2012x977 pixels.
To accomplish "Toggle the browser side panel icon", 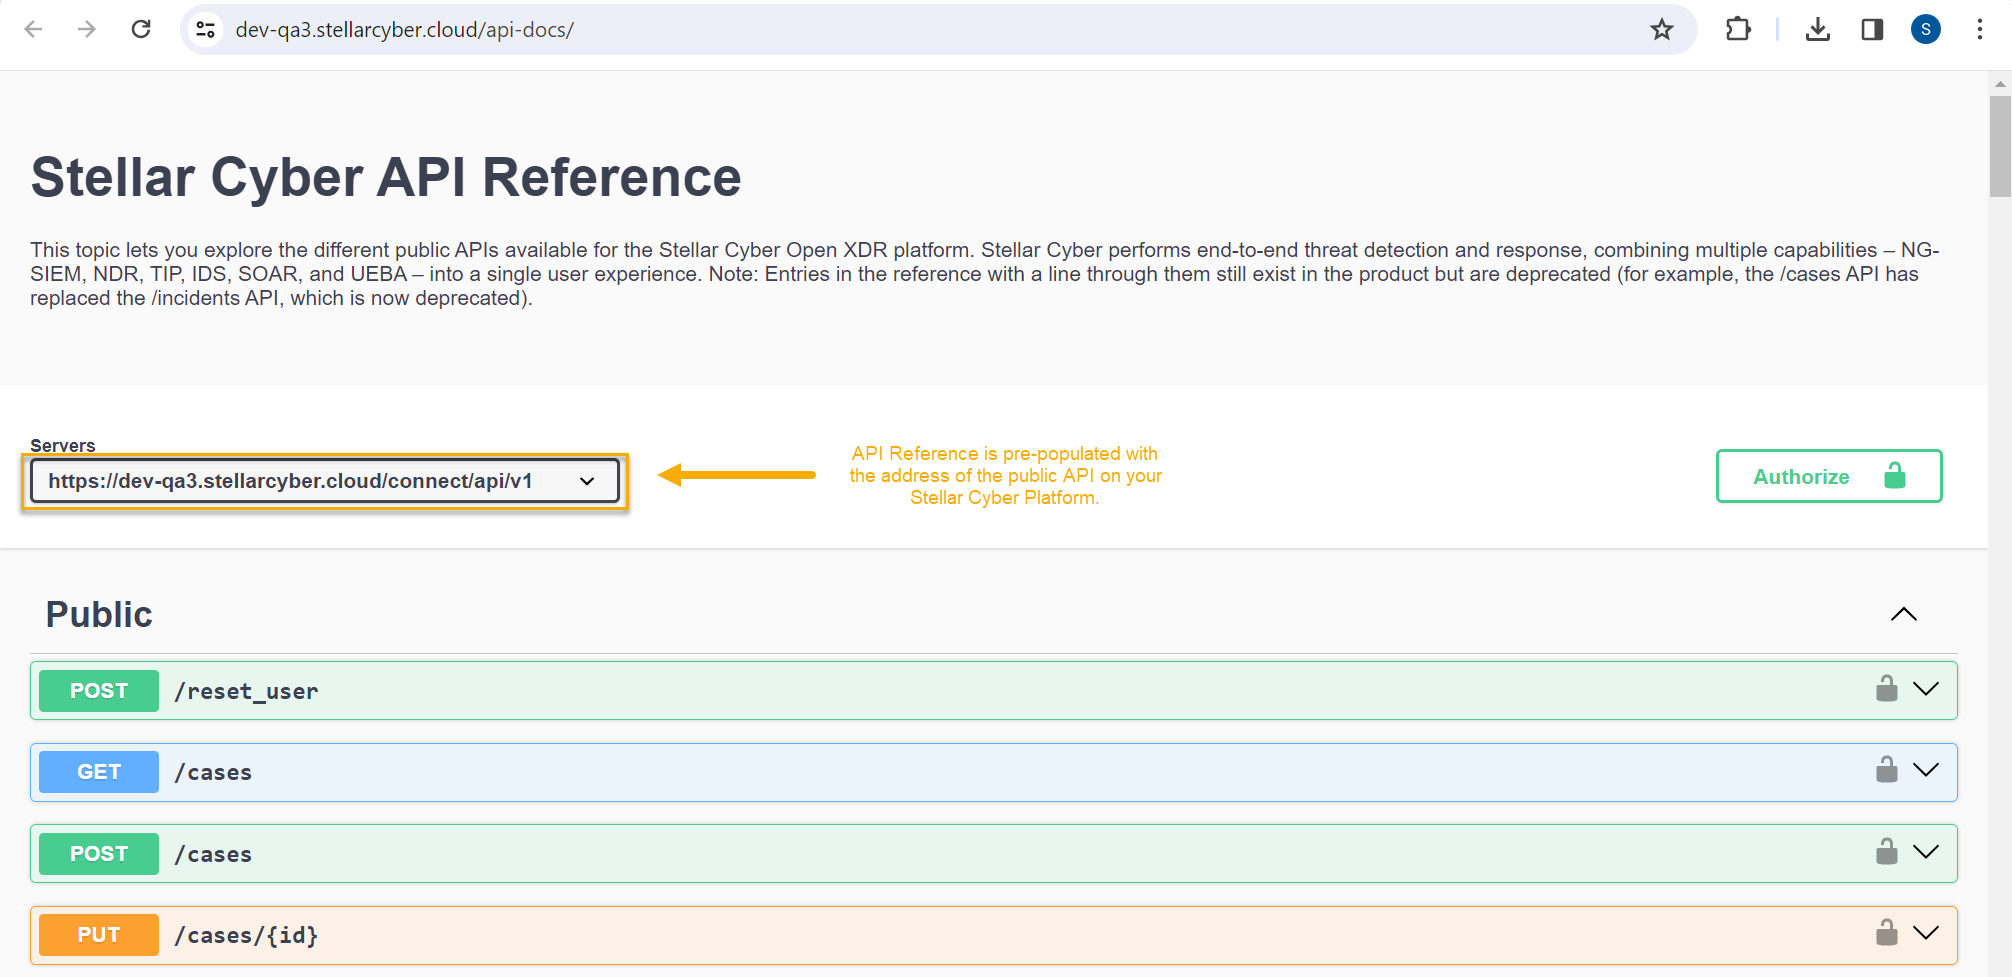I will [1872, 30].
